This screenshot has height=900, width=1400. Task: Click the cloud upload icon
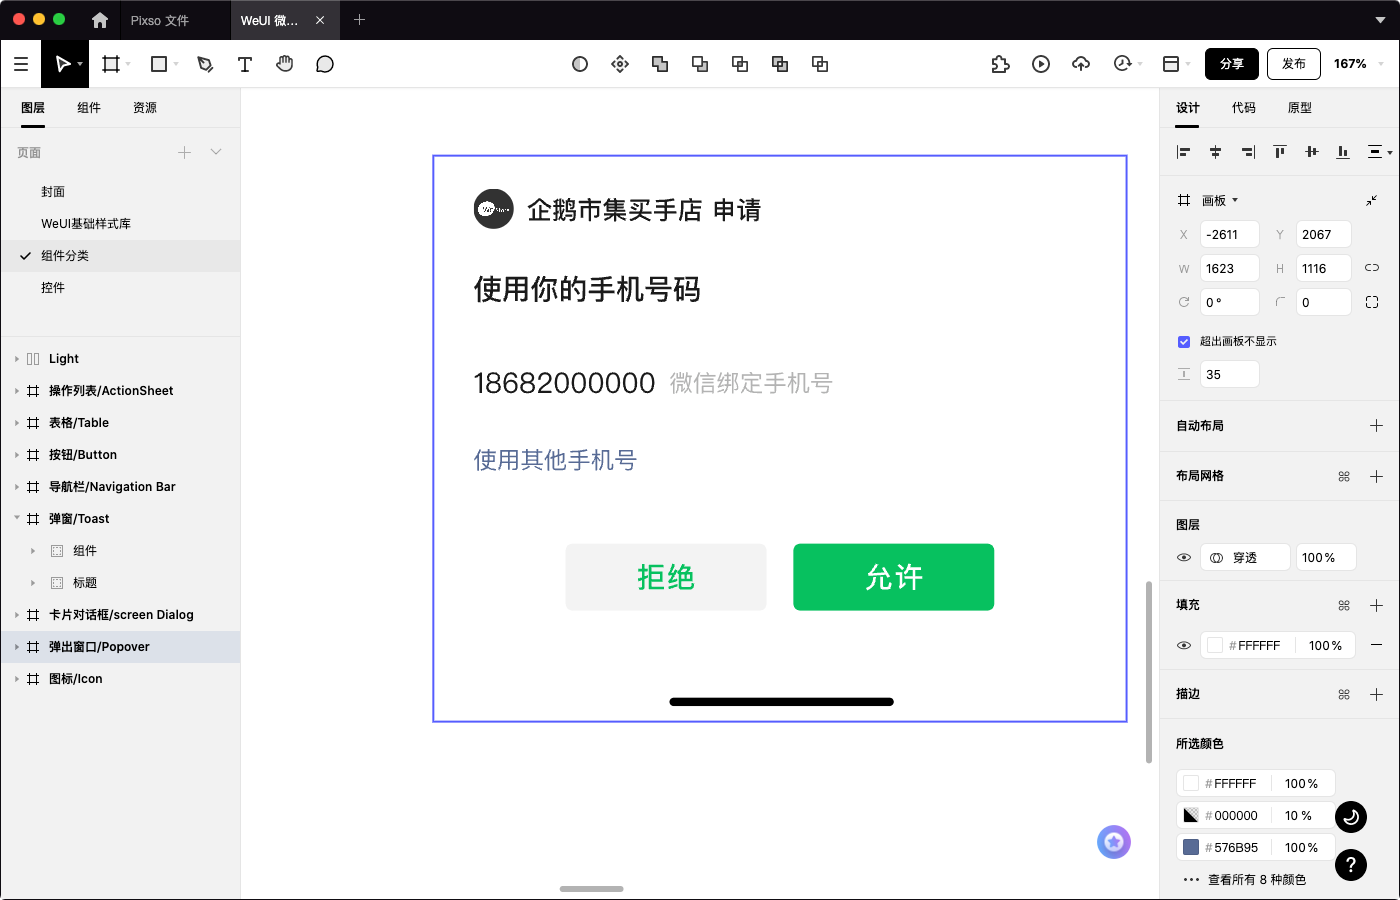click(x=1081, y=64)
